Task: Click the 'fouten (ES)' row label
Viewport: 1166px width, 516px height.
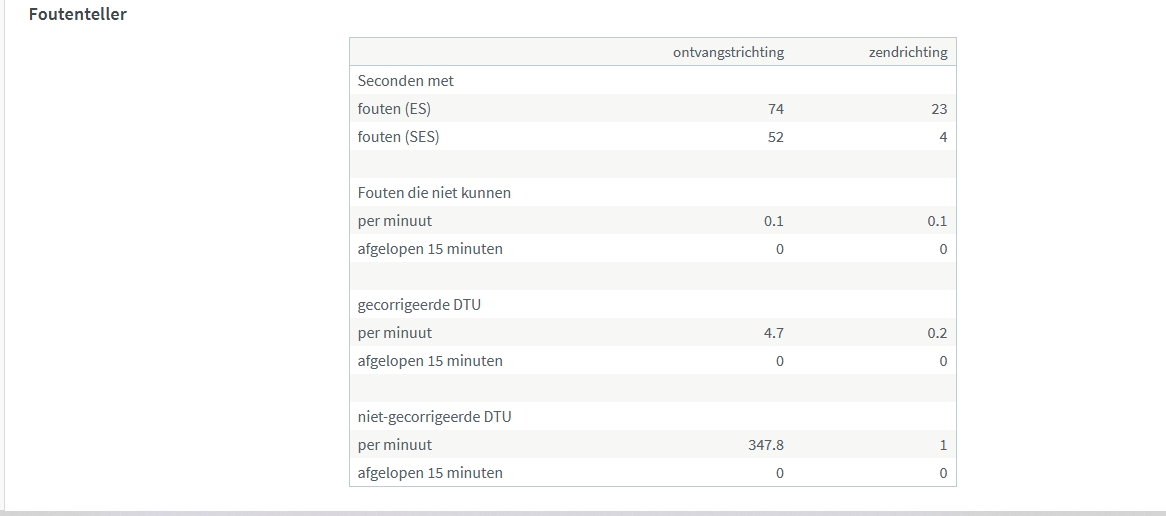Action: 394,109
